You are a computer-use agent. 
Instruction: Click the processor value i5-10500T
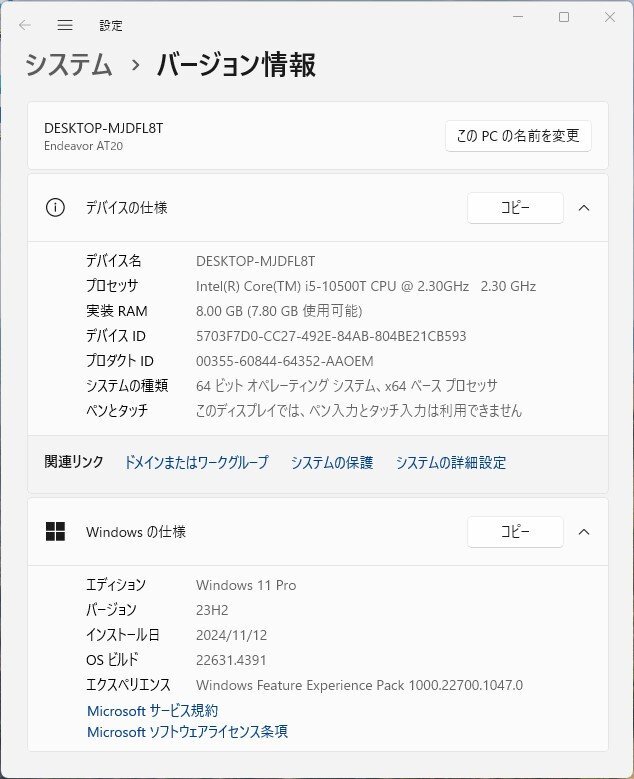[x=366, y=286]
